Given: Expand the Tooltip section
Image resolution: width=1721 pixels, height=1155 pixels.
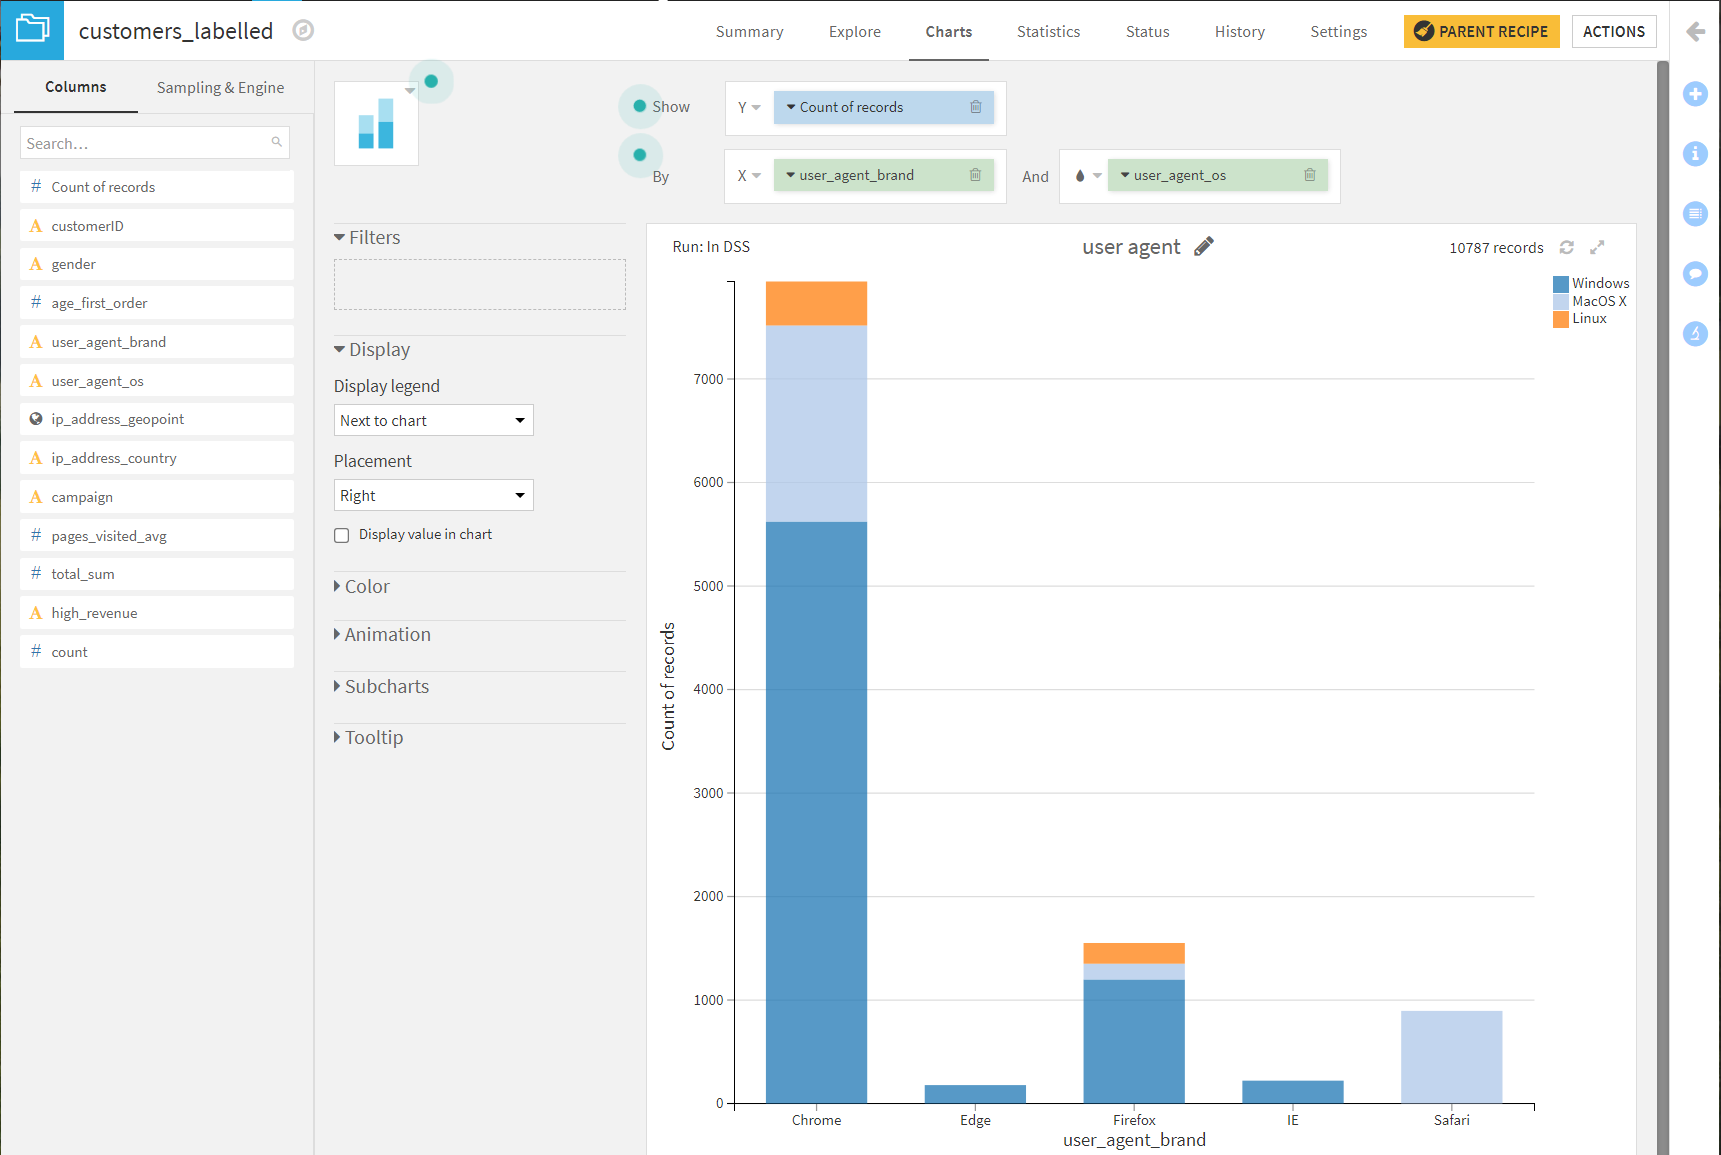Looking at the screenshot, I should point(368,737).
